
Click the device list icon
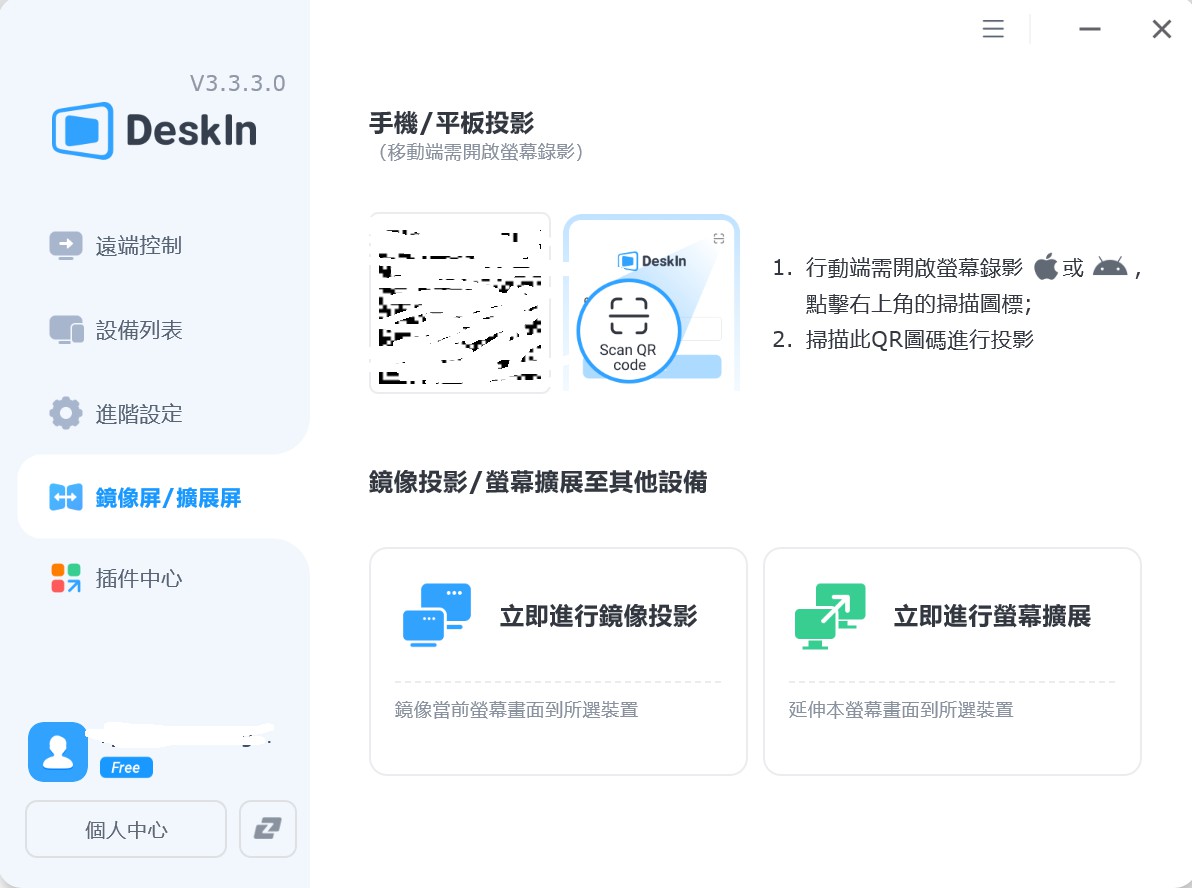coord(66,330)
